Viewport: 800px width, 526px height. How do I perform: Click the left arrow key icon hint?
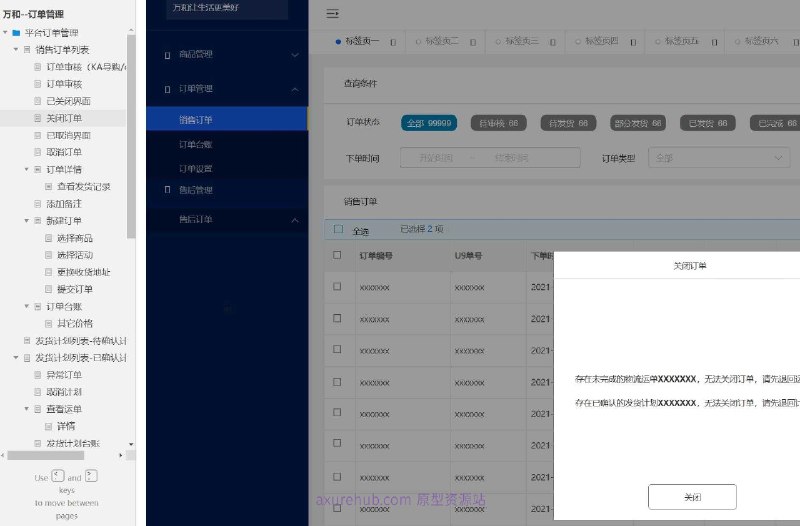click(x=58, y=476)
